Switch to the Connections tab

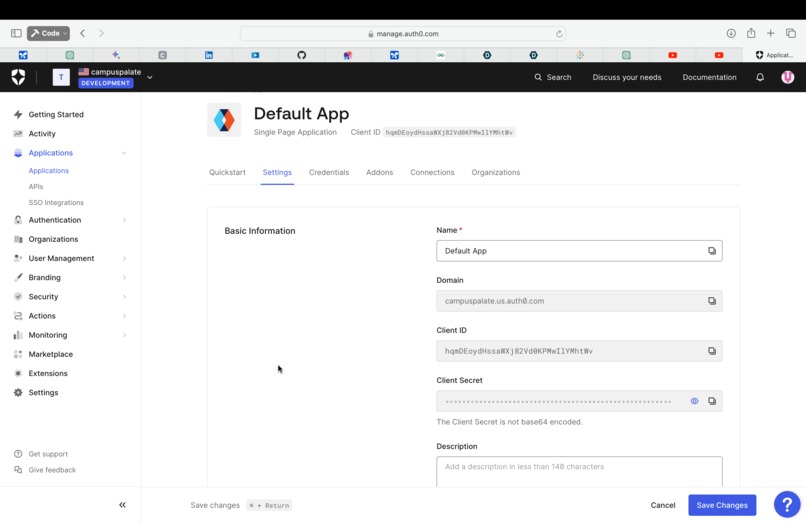(432, 172)
